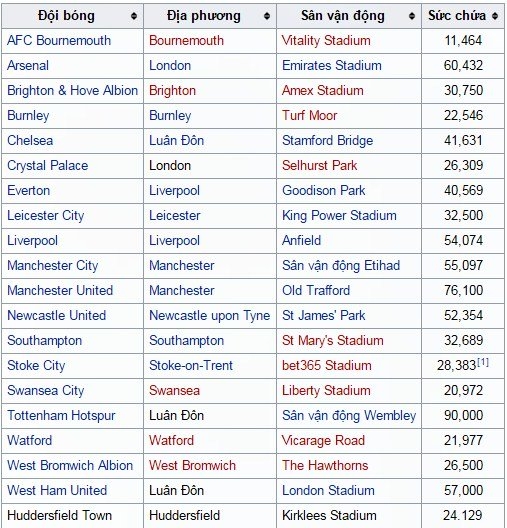This screenshot has width=507, height=528.
Task: Follow the Stamford Bridge stadium link
Action: pos(327,140)
